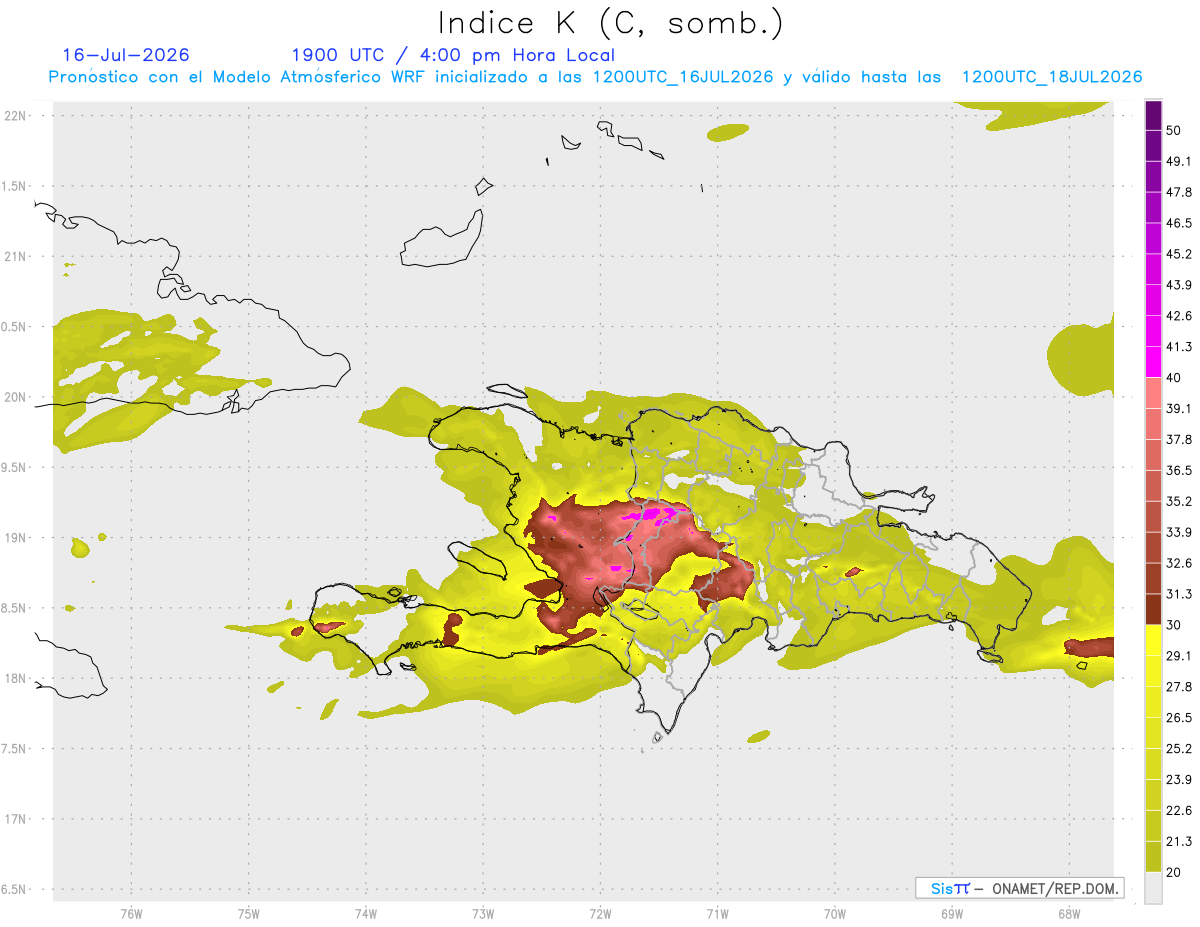This screenshot has width=1200, height=927.
Task: Click the '29.1' color scale value
Action: tap(1179, 655)
